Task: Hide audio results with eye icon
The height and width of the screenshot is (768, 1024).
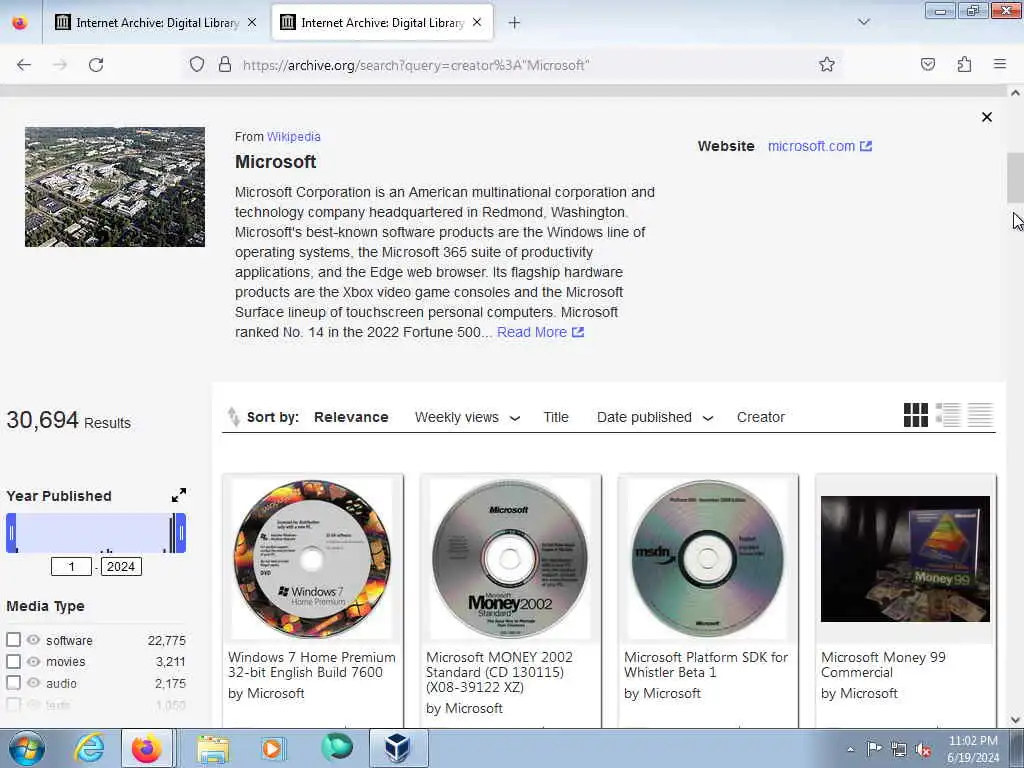Action: pos(33,683)
